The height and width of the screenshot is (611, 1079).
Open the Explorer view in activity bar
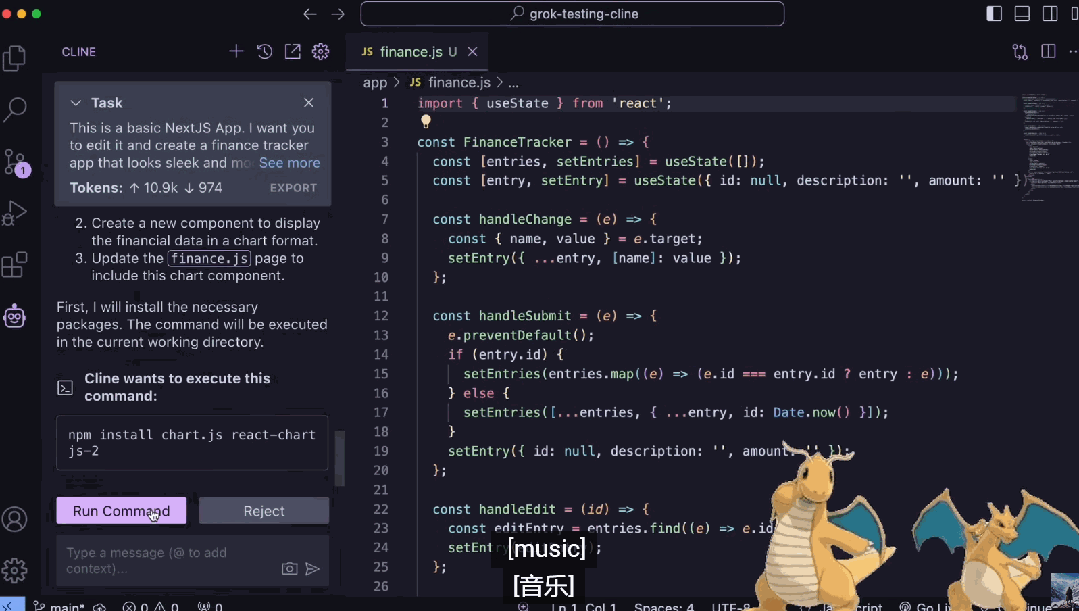(x=14, y=58)
